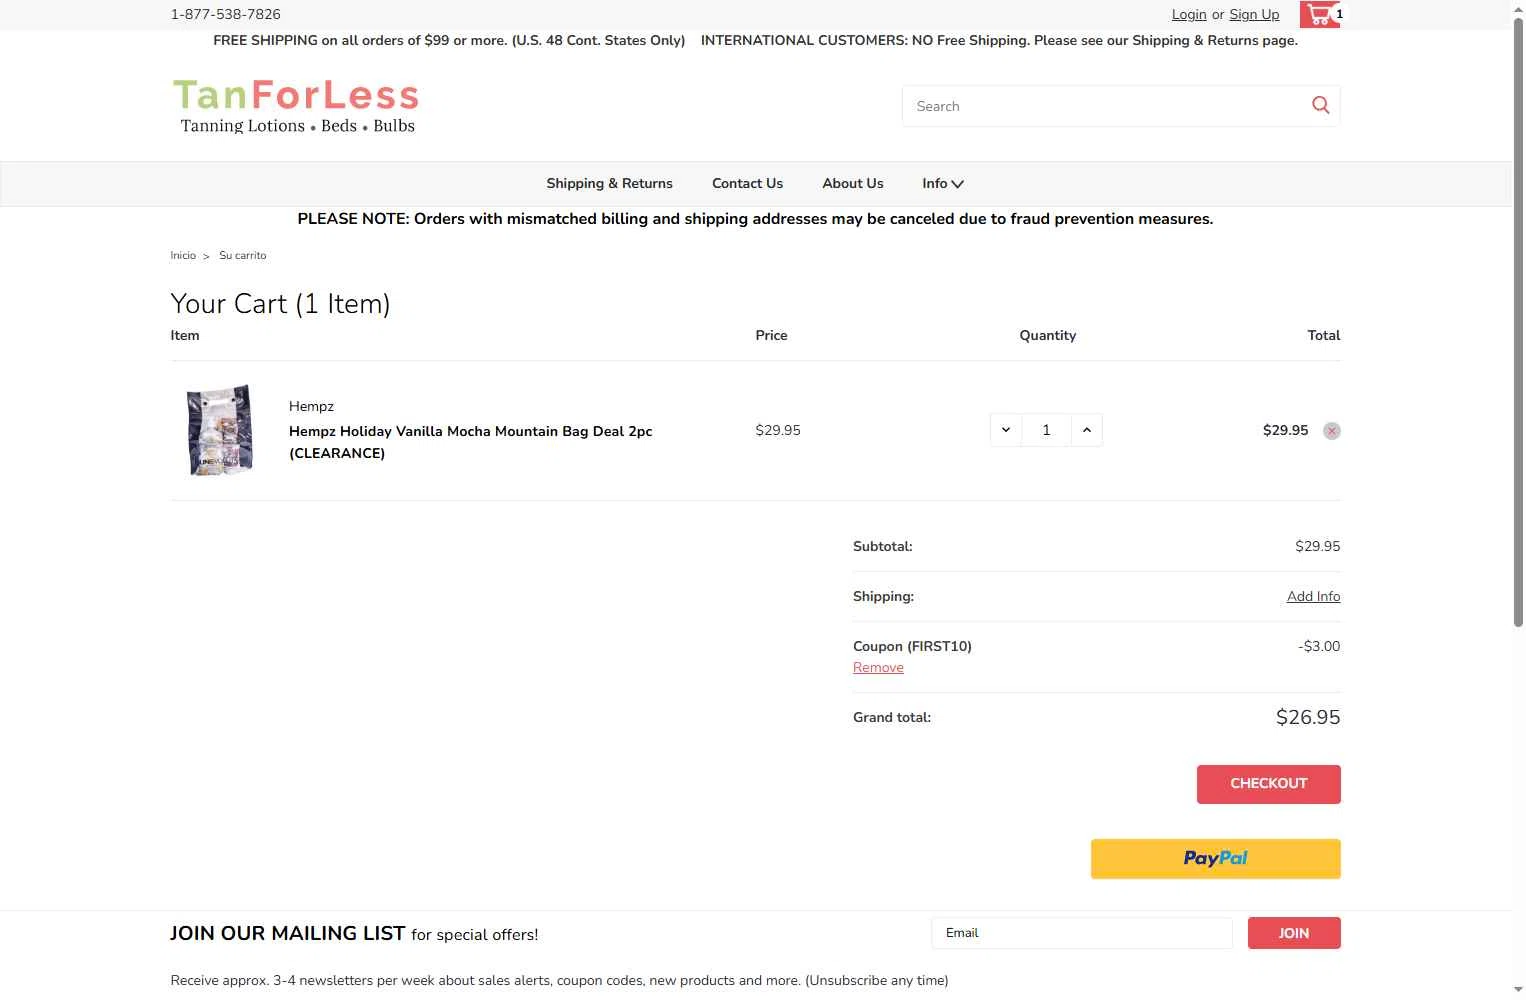
Task: Click Add Info for shipping
Action: (x=1313, y=596)
